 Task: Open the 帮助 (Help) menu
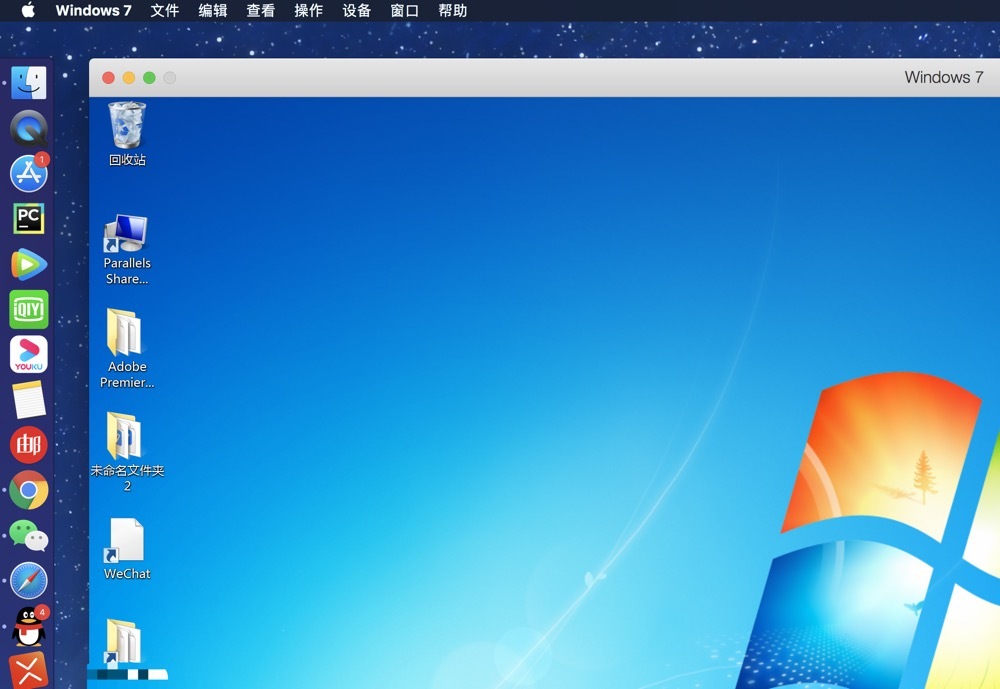(452, 10)
